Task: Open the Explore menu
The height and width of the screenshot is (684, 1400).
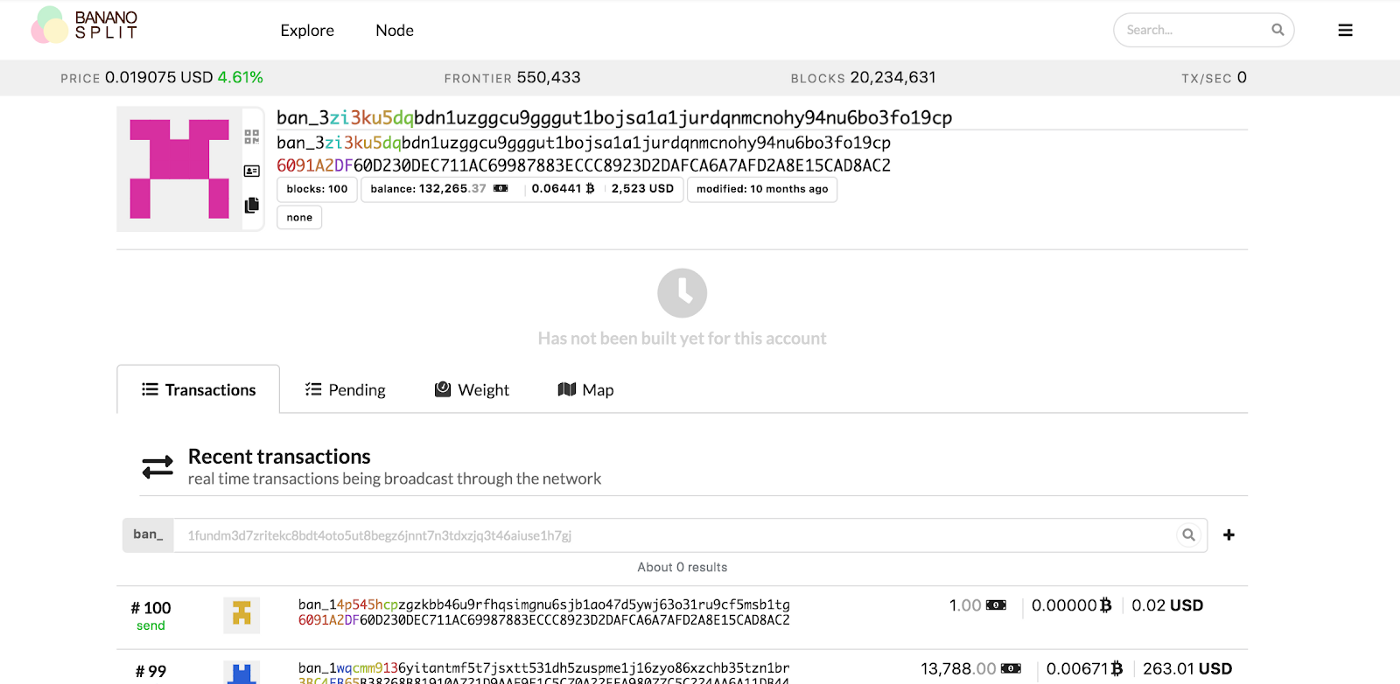Action: (307, 30)
